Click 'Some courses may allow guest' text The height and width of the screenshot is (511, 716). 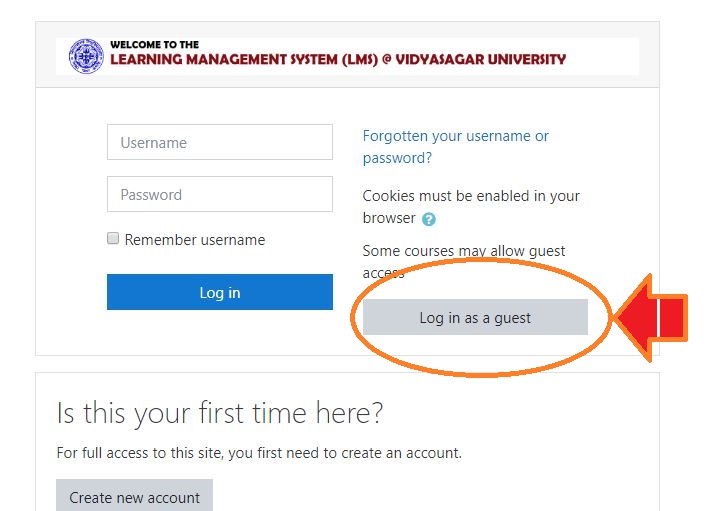point(464,251)
